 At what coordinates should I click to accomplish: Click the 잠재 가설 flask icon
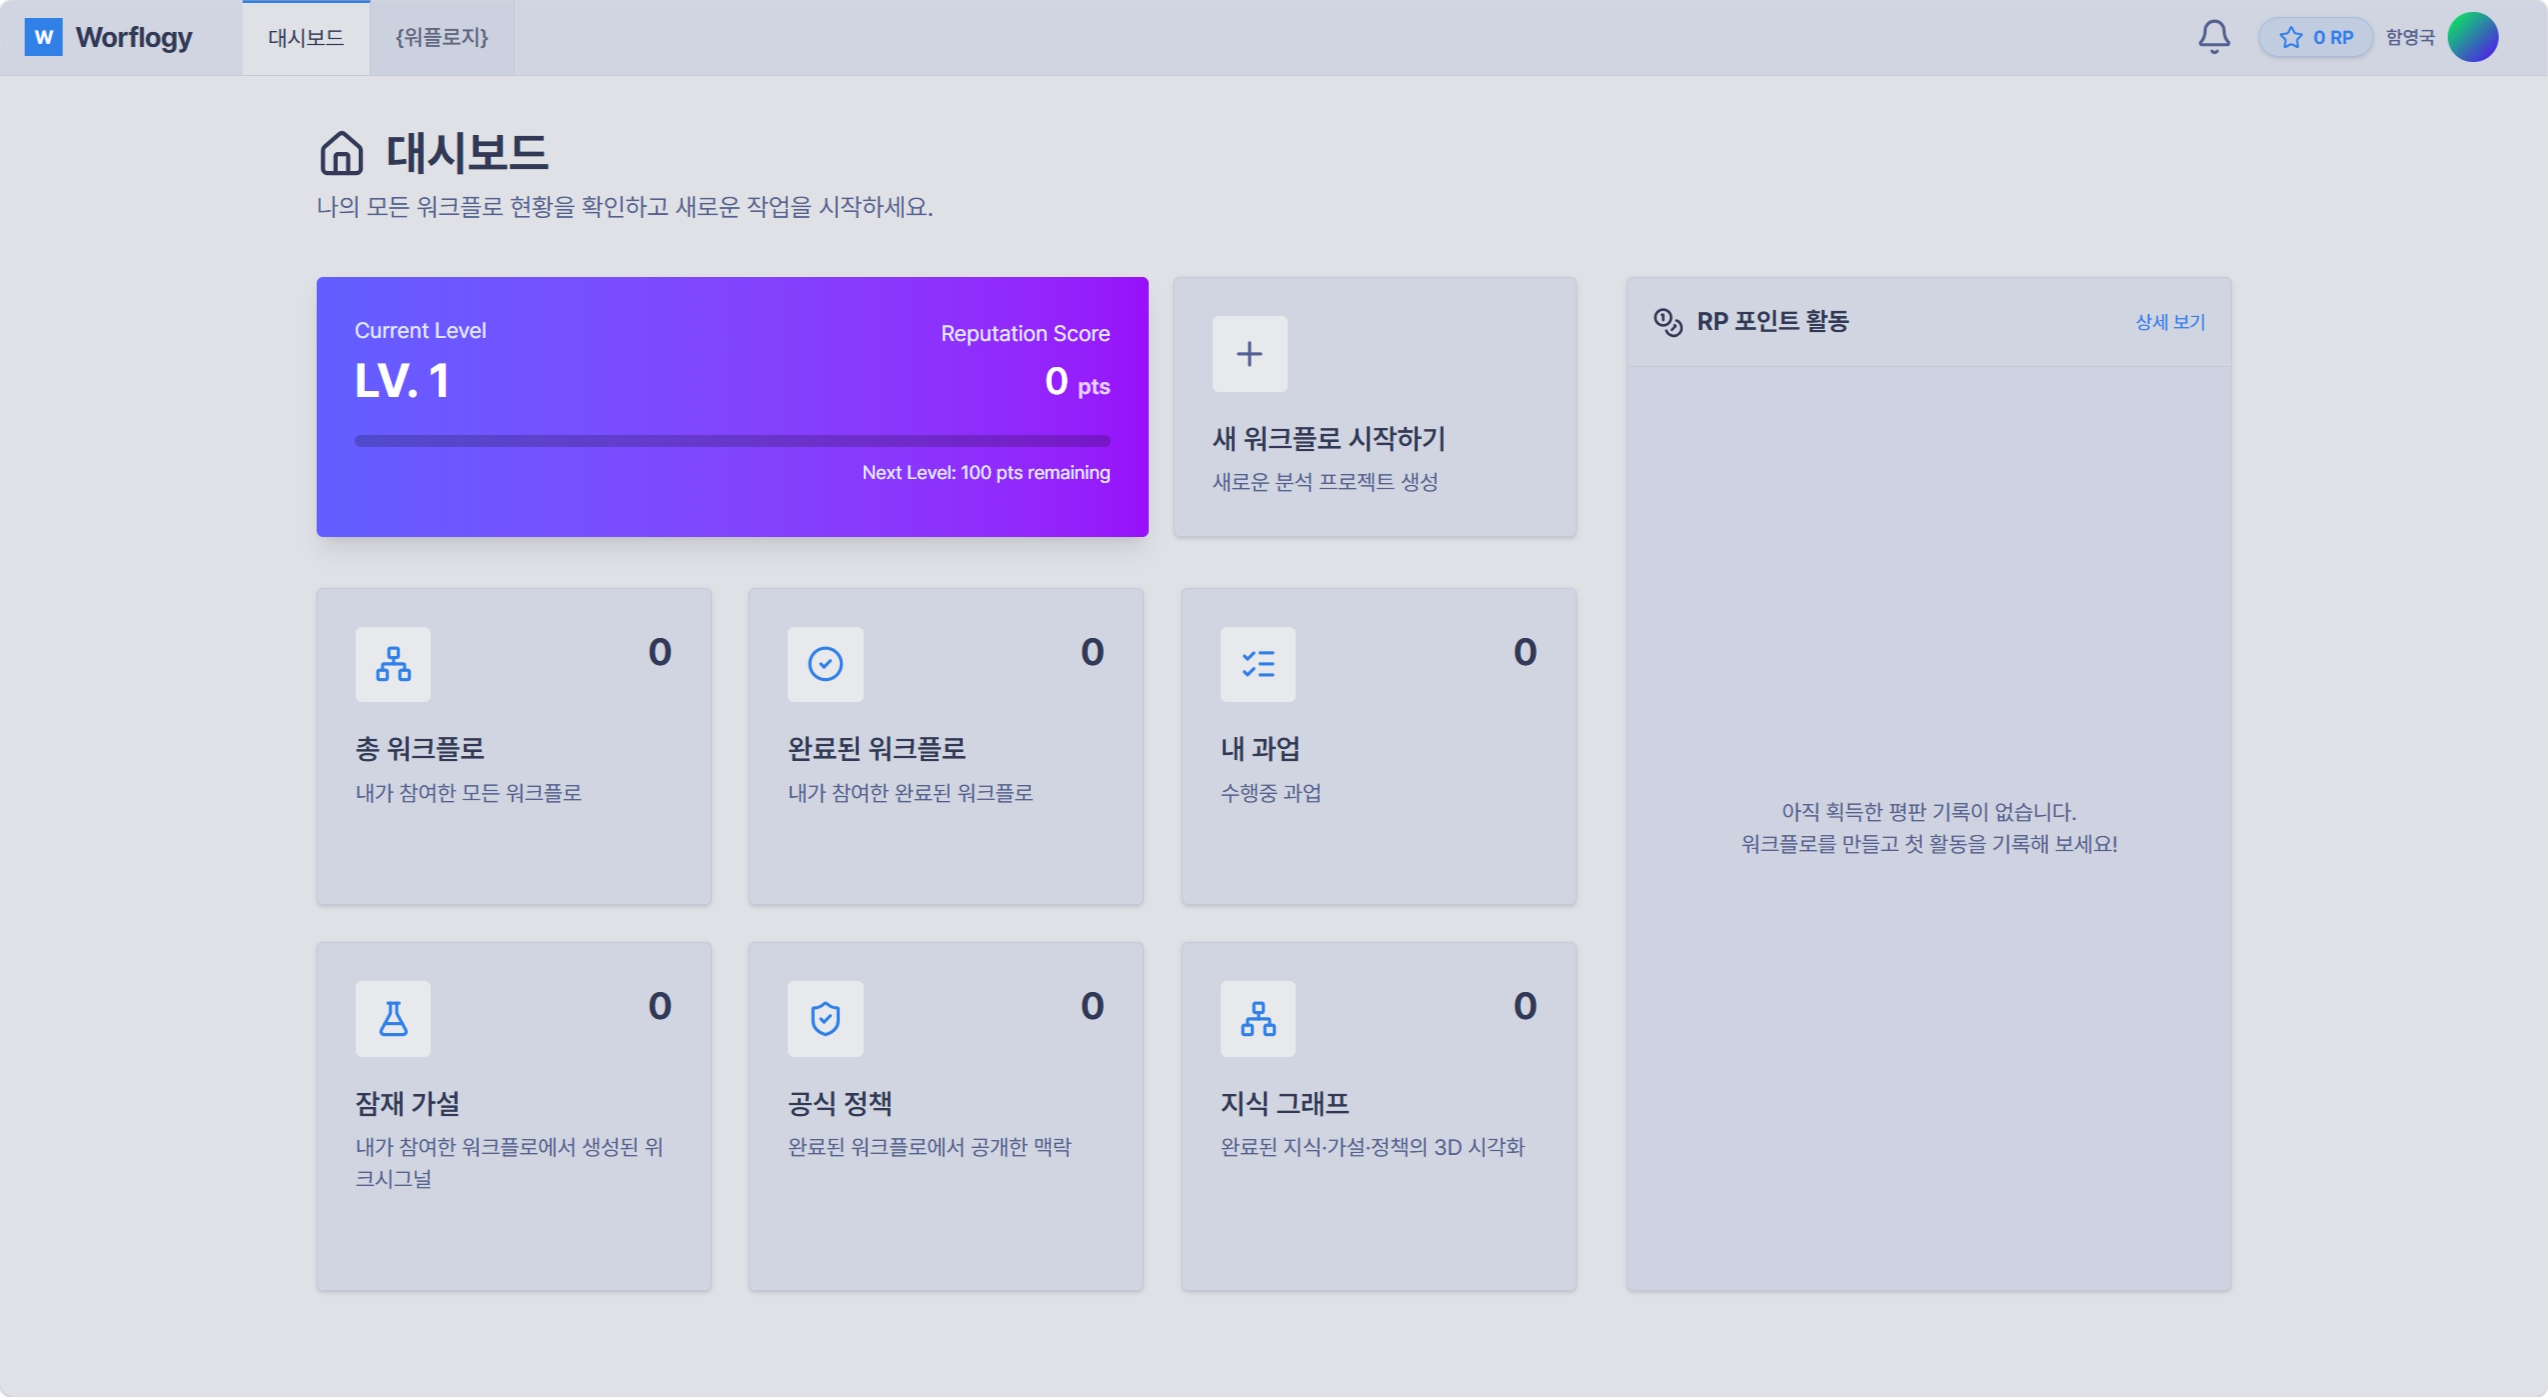pyautogui.click(x=393, y=1019)
